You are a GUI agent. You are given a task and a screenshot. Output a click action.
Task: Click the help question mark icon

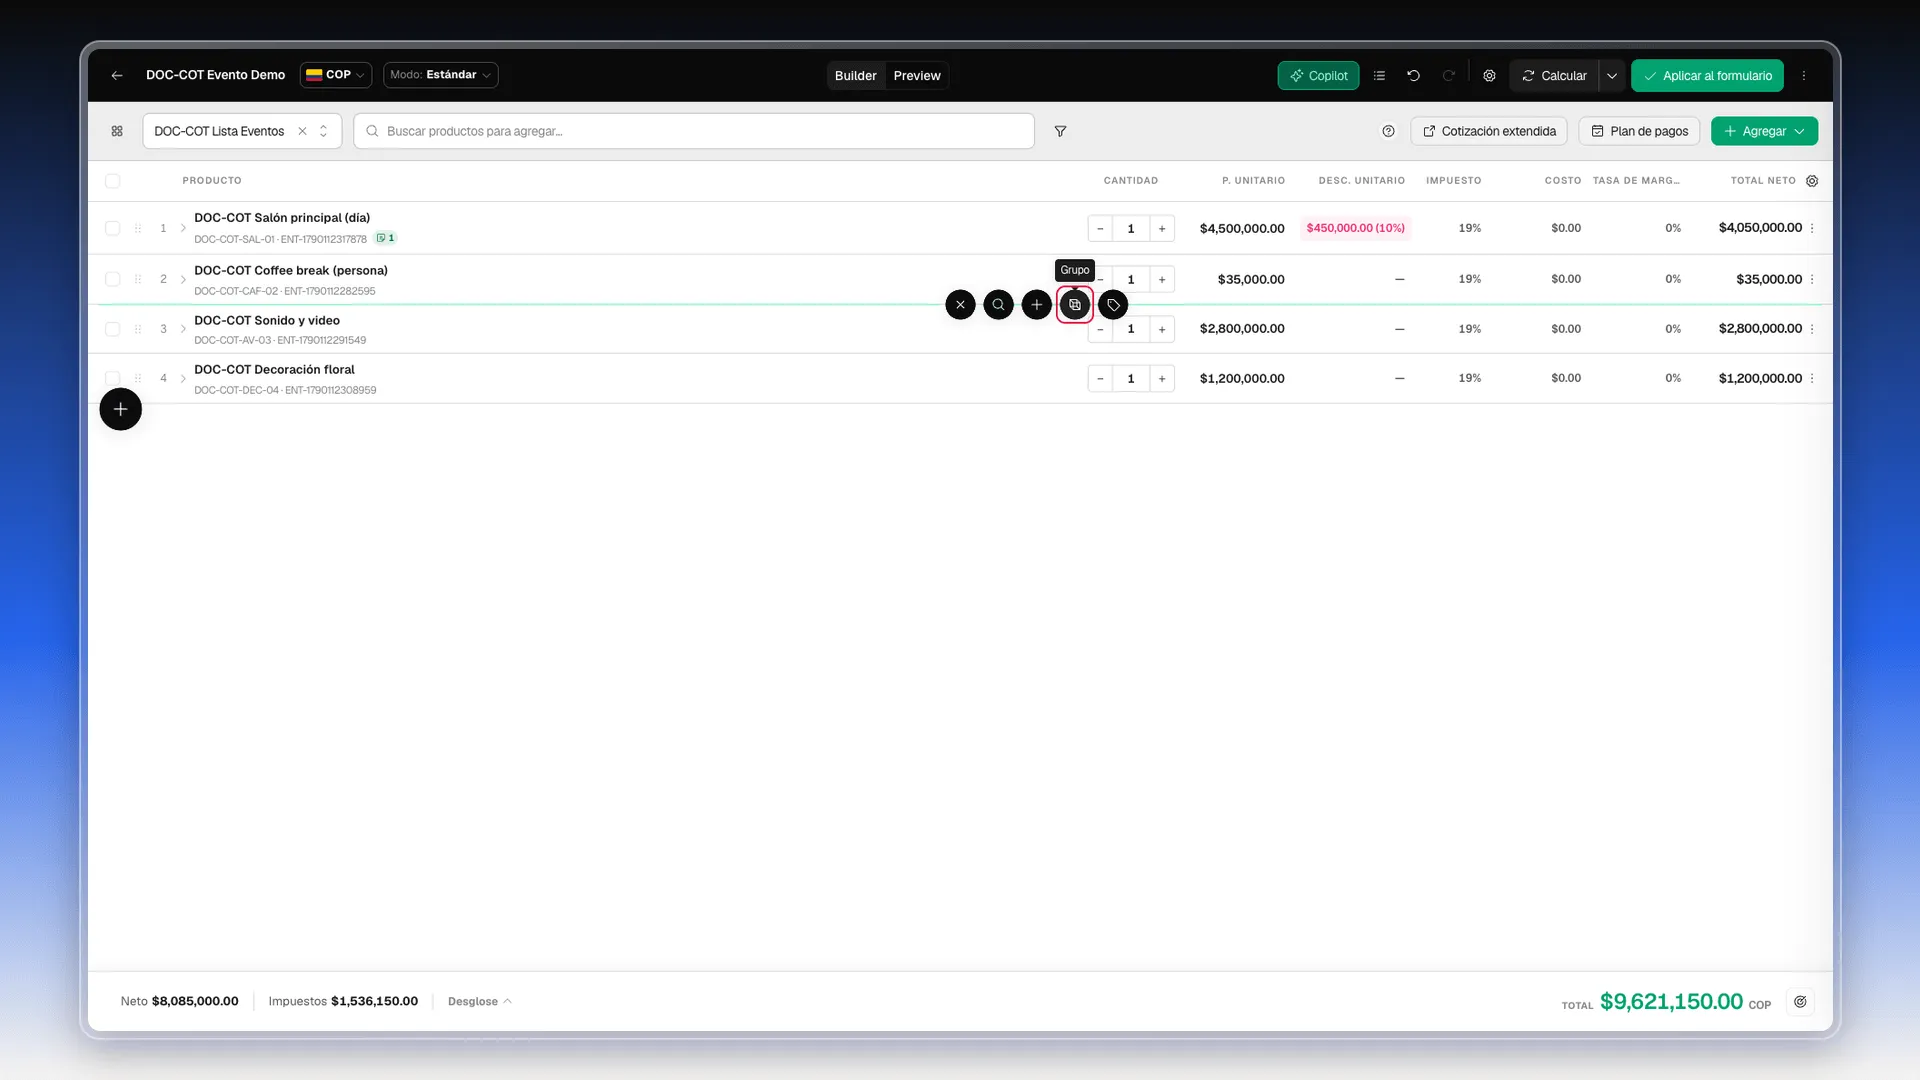1388,131
